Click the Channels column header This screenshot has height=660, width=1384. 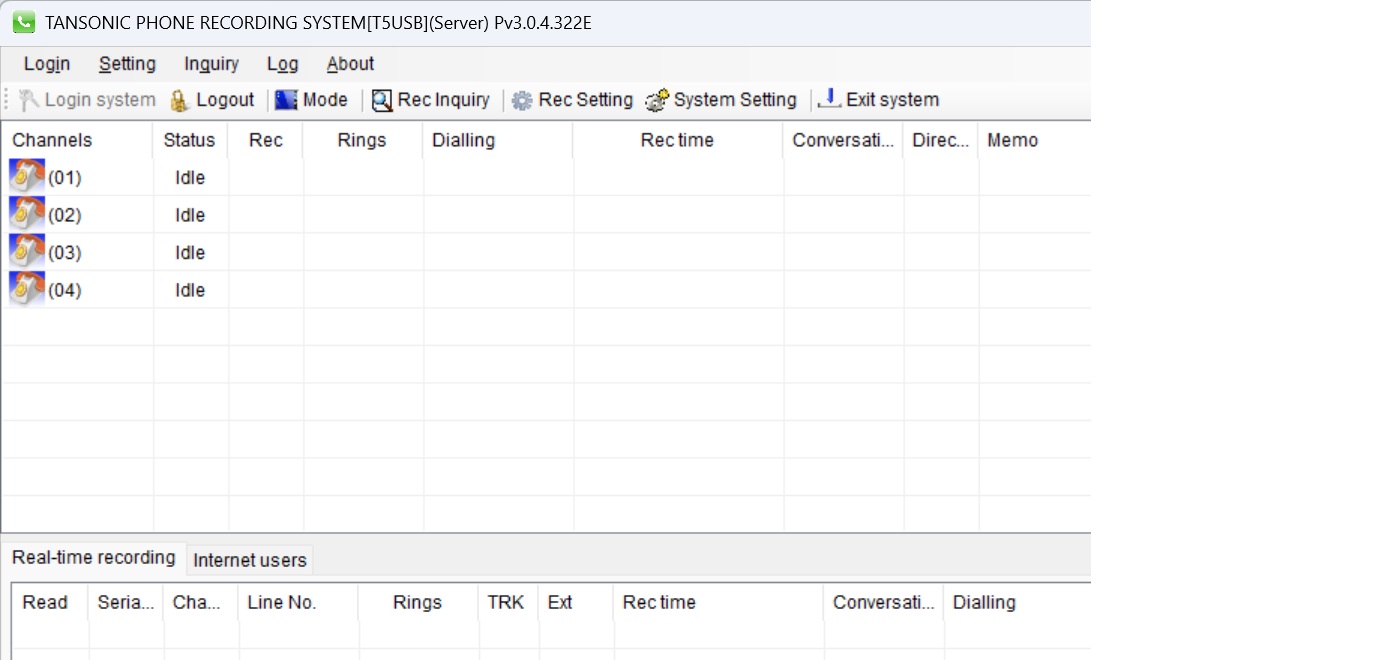click(52, 140)
